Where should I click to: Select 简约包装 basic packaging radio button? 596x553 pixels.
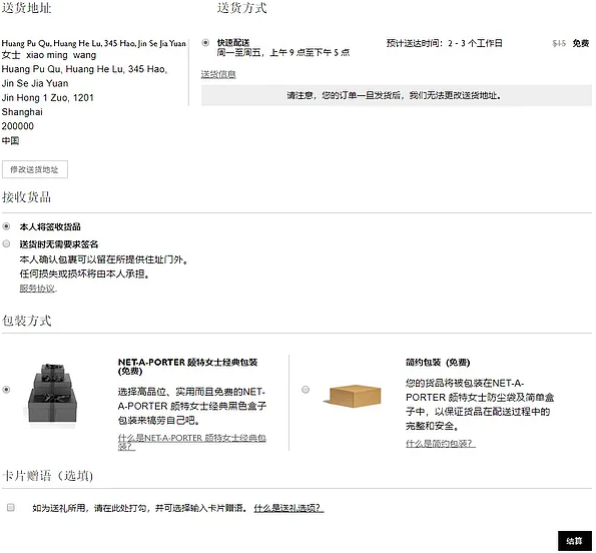(305, 390)
